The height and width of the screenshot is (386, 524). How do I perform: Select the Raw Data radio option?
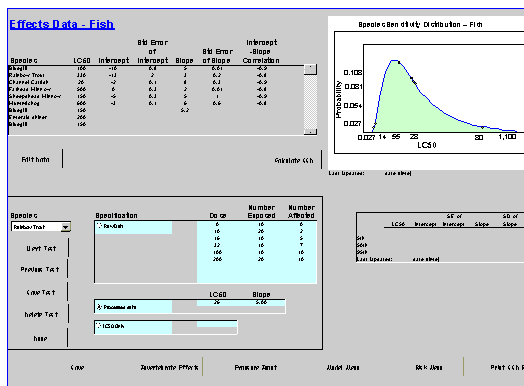coord(99,226)
